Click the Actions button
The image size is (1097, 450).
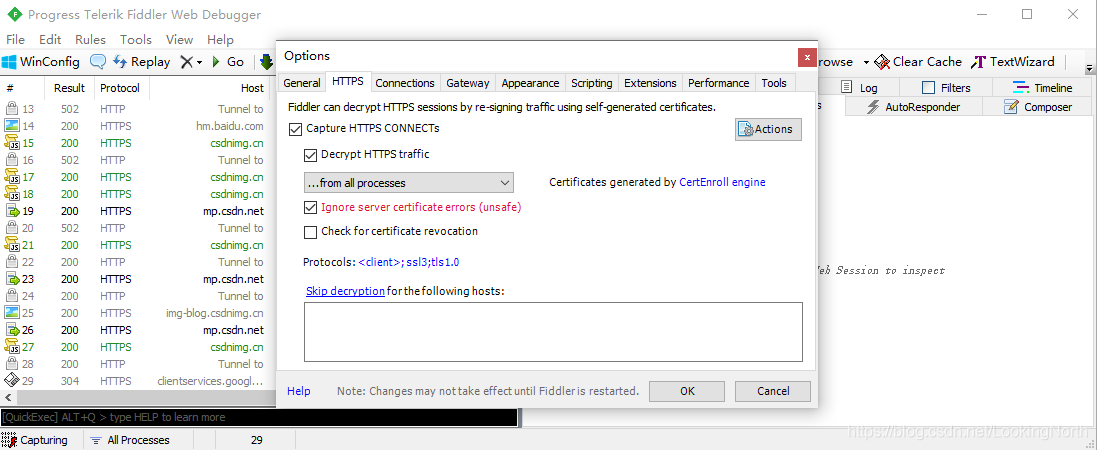tap(768, 129)
